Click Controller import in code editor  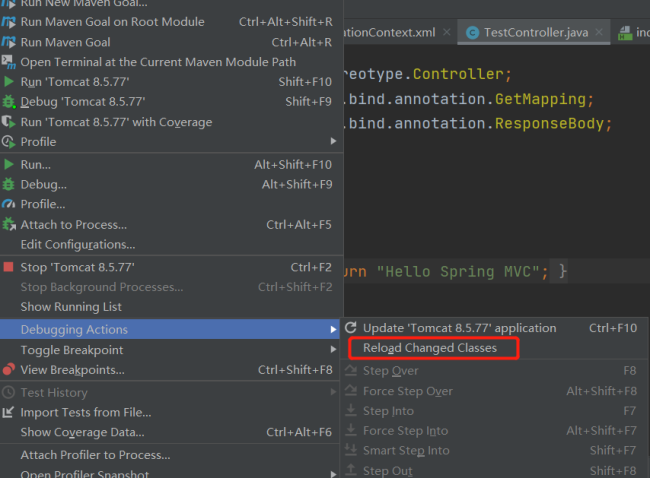click(x=458, y=74)
